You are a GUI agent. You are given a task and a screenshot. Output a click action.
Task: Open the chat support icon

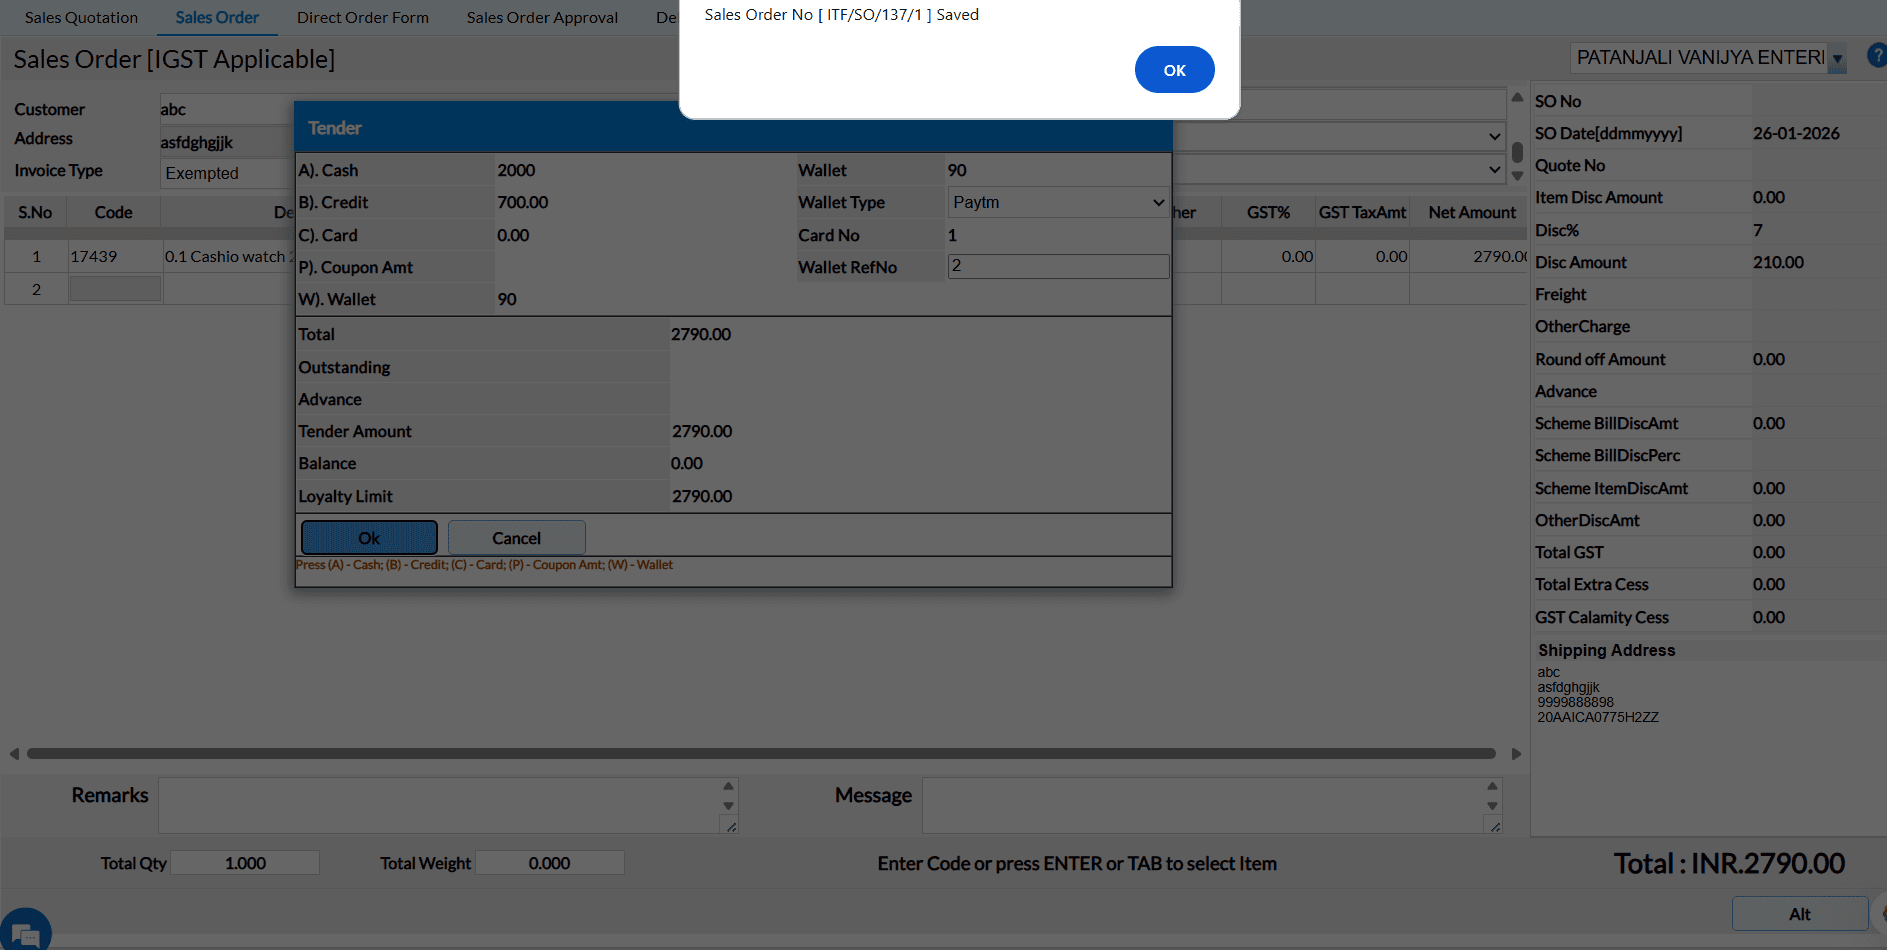25,931
